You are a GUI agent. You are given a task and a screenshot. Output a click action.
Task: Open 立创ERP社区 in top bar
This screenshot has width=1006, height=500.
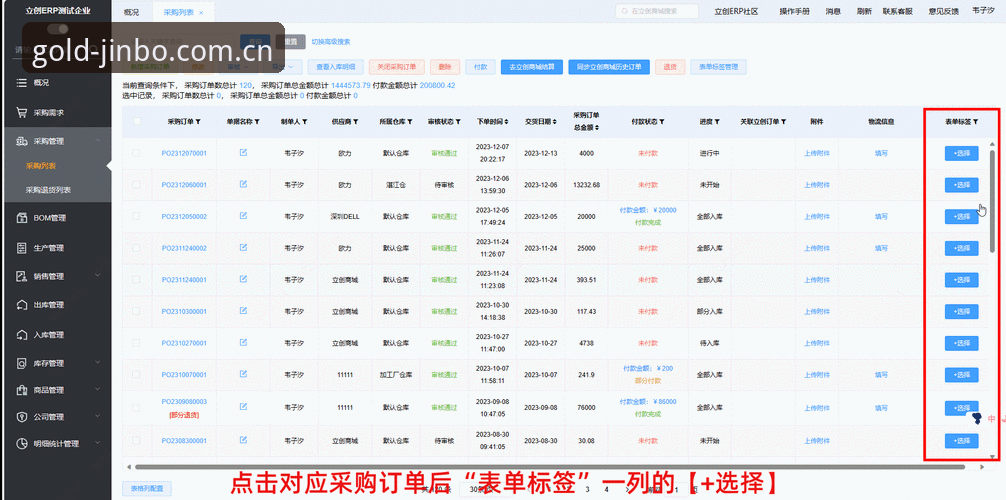click(736, 12)
